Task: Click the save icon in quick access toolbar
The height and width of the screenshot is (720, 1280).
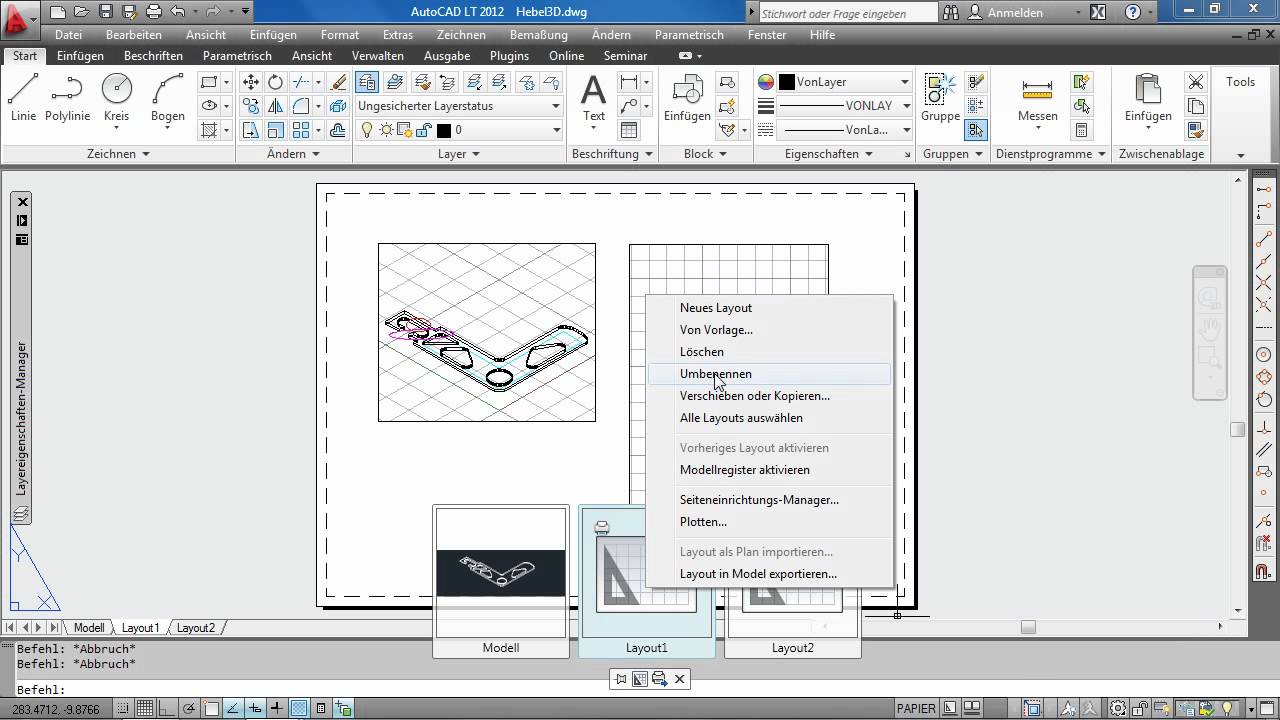Action: pyautogui.click(x=105, y=13)
